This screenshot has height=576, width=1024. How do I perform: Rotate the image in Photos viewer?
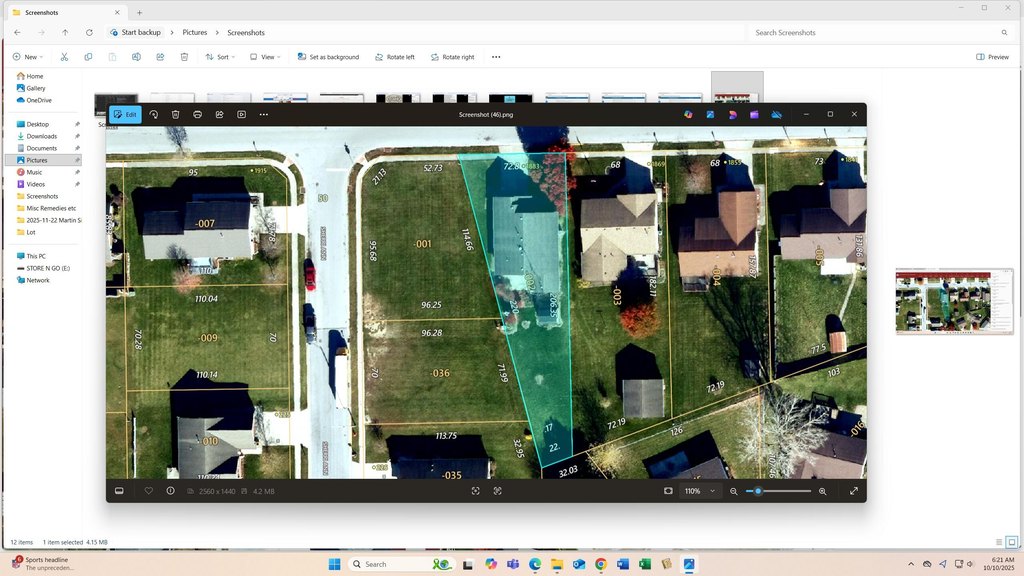pos(154,115)
